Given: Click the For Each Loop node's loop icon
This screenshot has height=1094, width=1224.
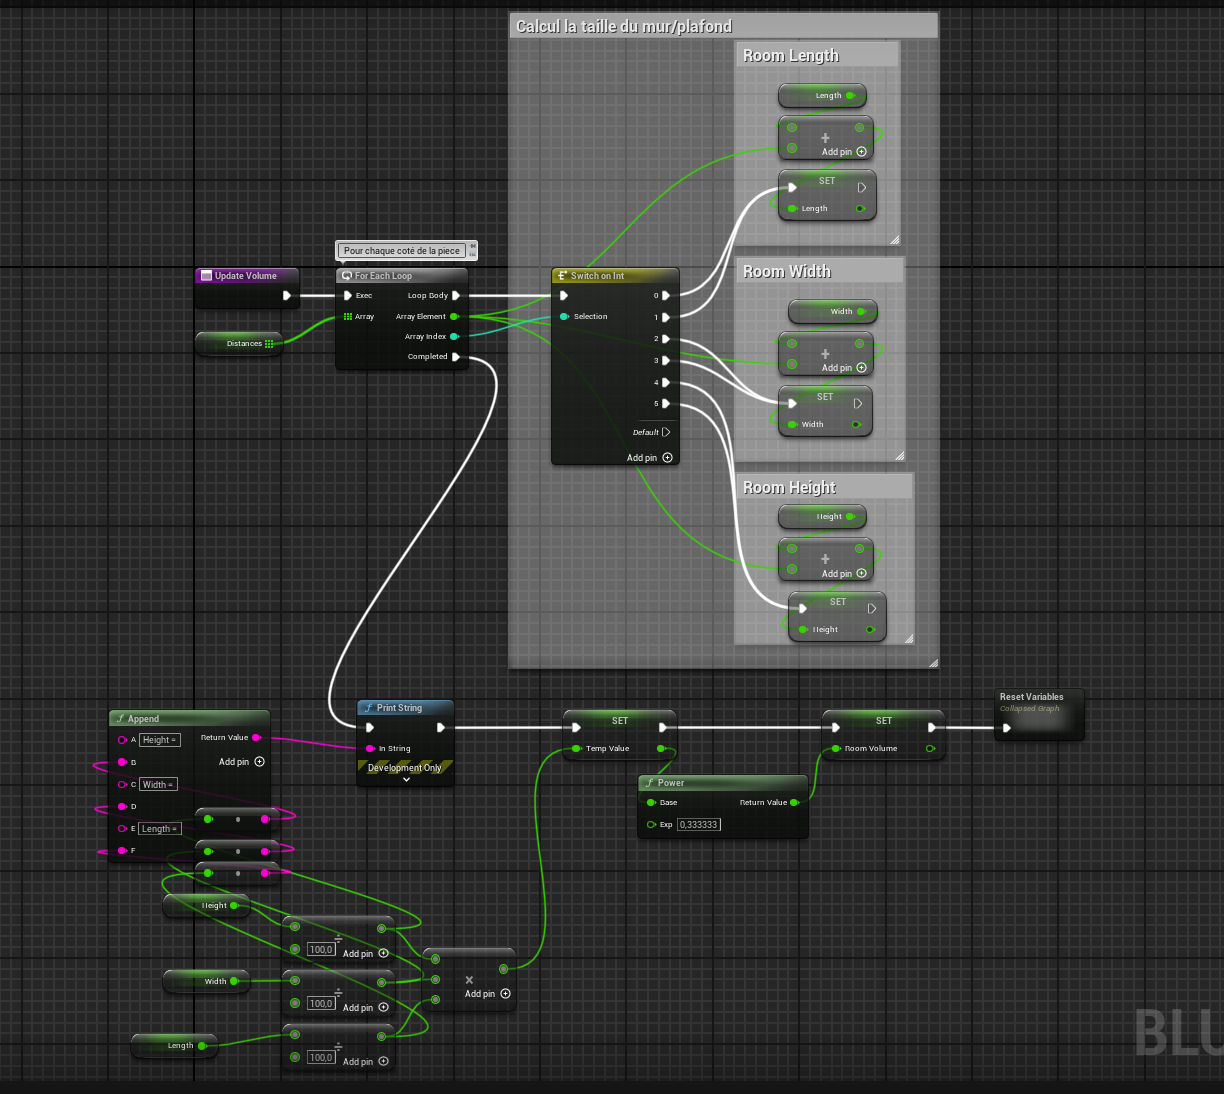Looking at the screenshot, I should 347,276.
